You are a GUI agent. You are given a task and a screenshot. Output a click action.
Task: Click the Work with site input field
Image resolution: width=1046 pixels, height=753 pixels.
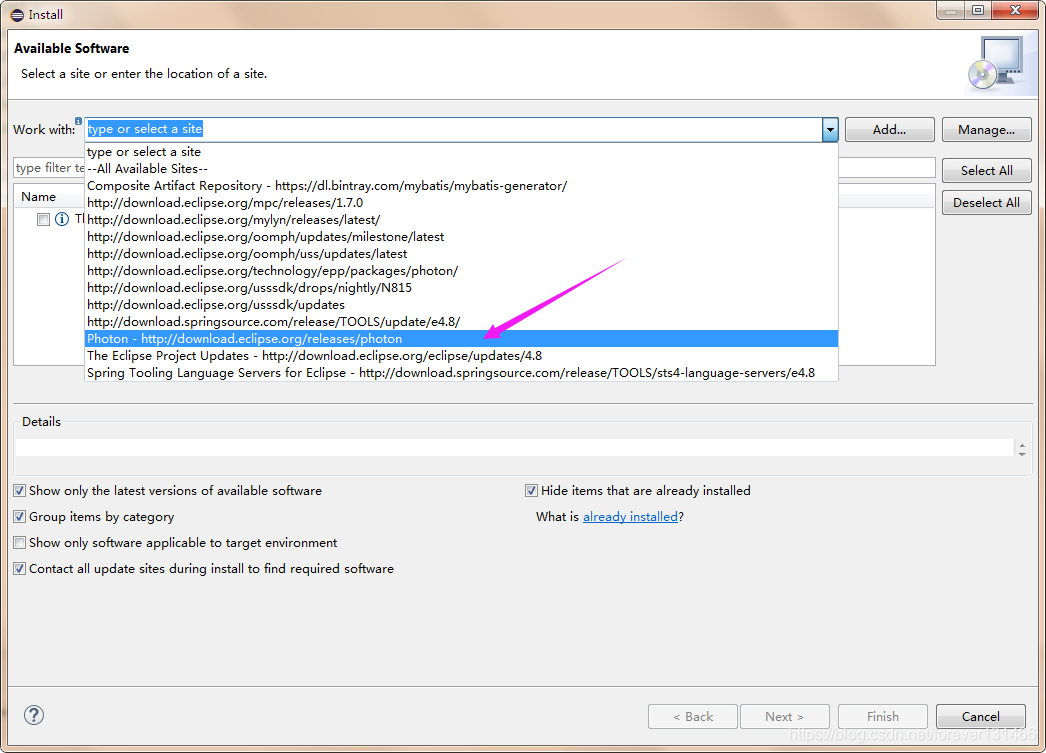tap(454, 129)
